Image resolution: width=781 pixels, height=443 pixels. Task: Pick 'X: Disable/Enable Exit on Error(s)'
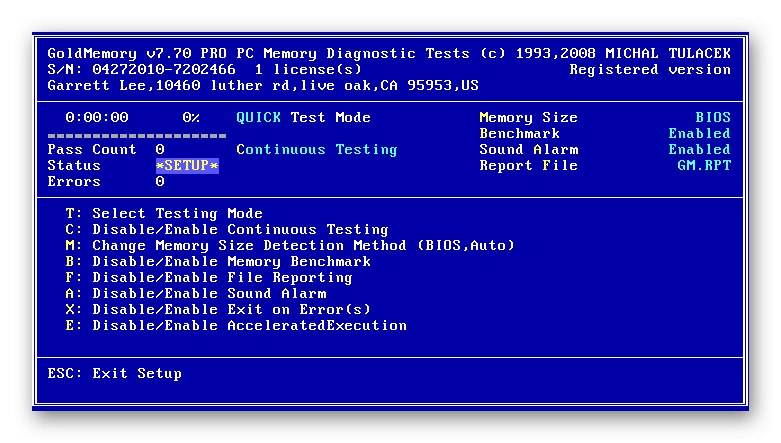coord(218,309)
